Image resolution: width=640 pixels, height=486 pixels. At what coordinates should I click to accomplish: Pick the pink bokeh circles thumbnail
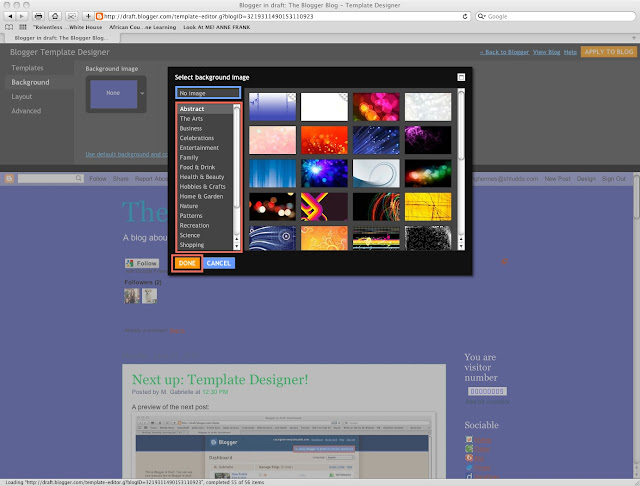pyautogui.click(x=376, y=107)
